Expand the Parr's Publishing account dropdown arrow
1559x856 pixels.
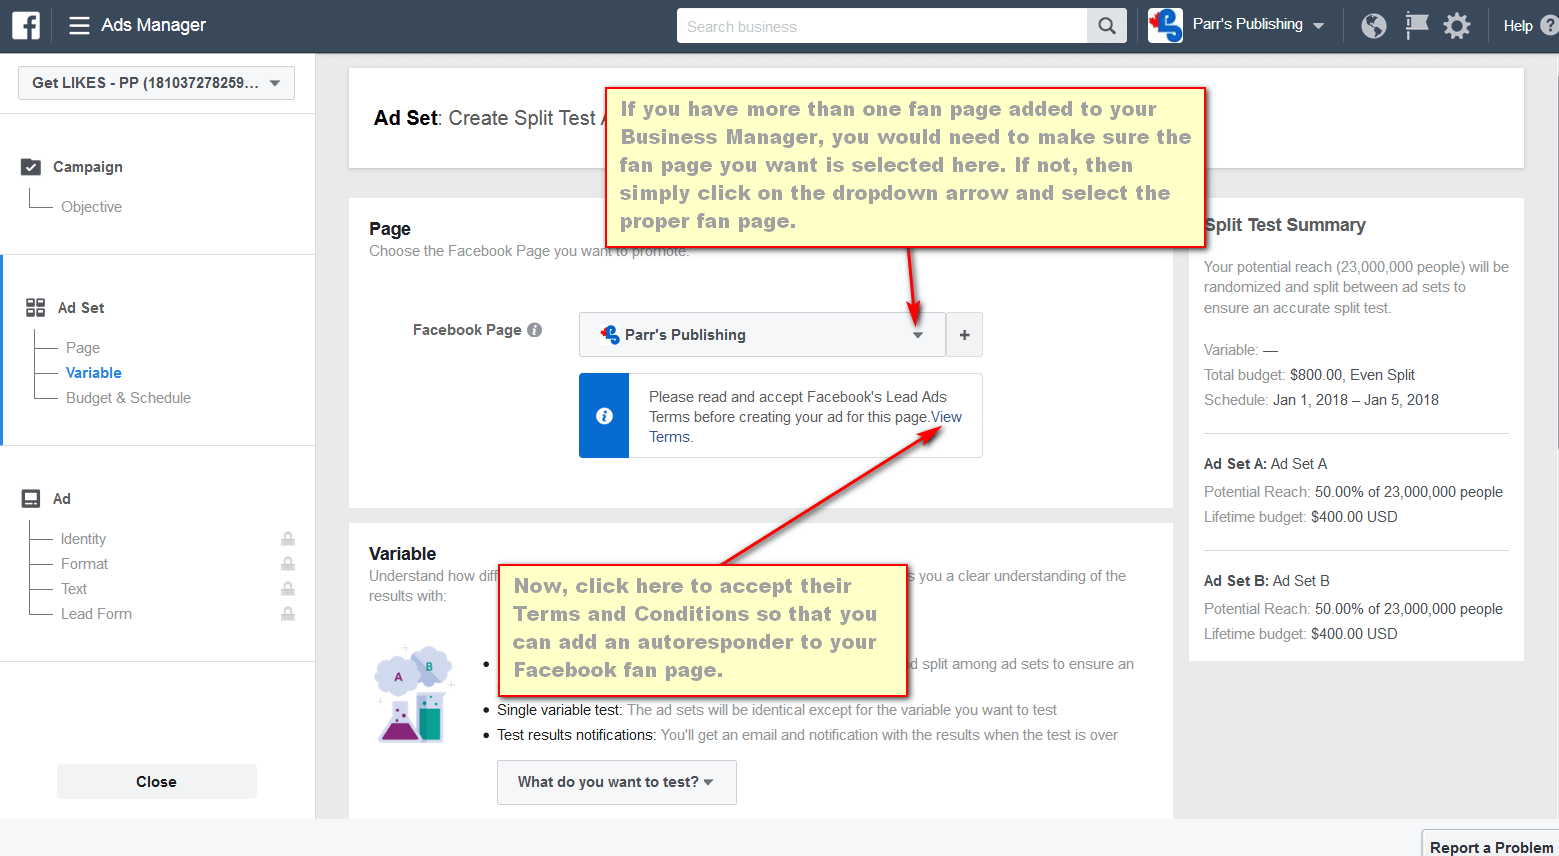[1319, 26]
